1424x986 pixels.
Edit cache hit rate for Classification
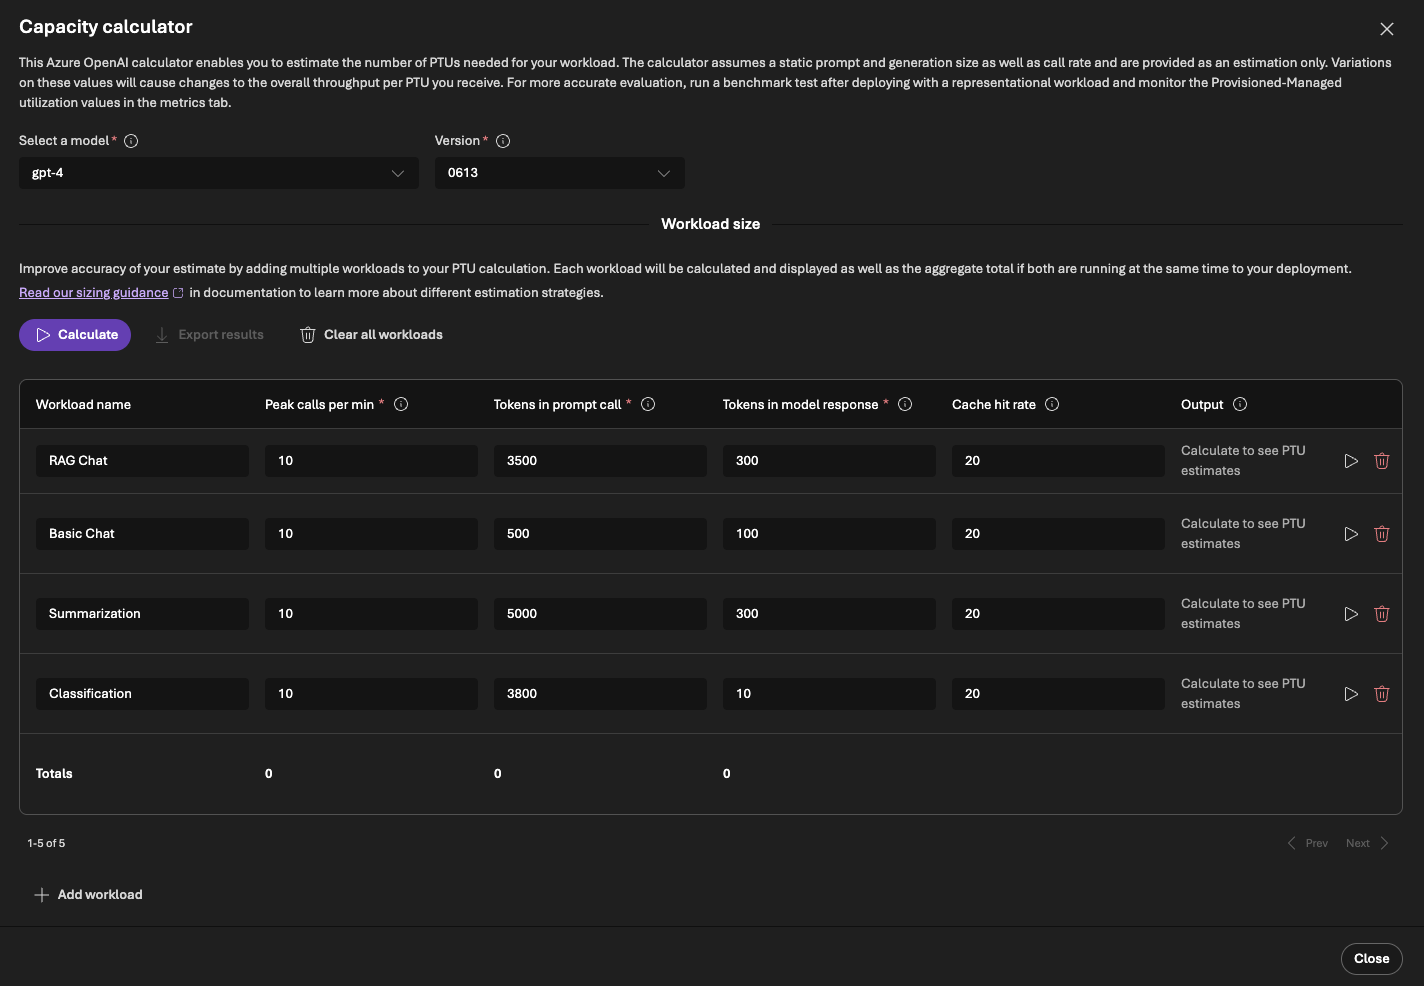1058,694
